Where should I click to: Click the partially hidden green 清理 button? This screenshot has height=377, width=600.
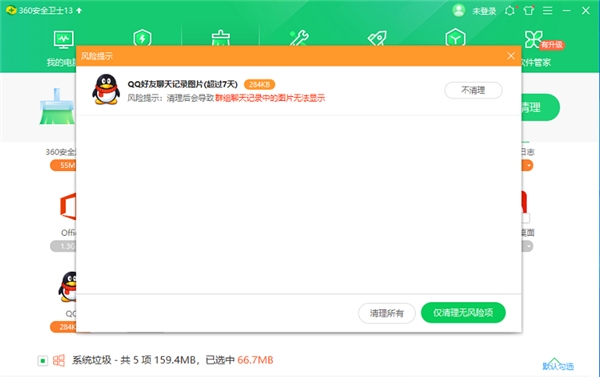coord(540,107)
